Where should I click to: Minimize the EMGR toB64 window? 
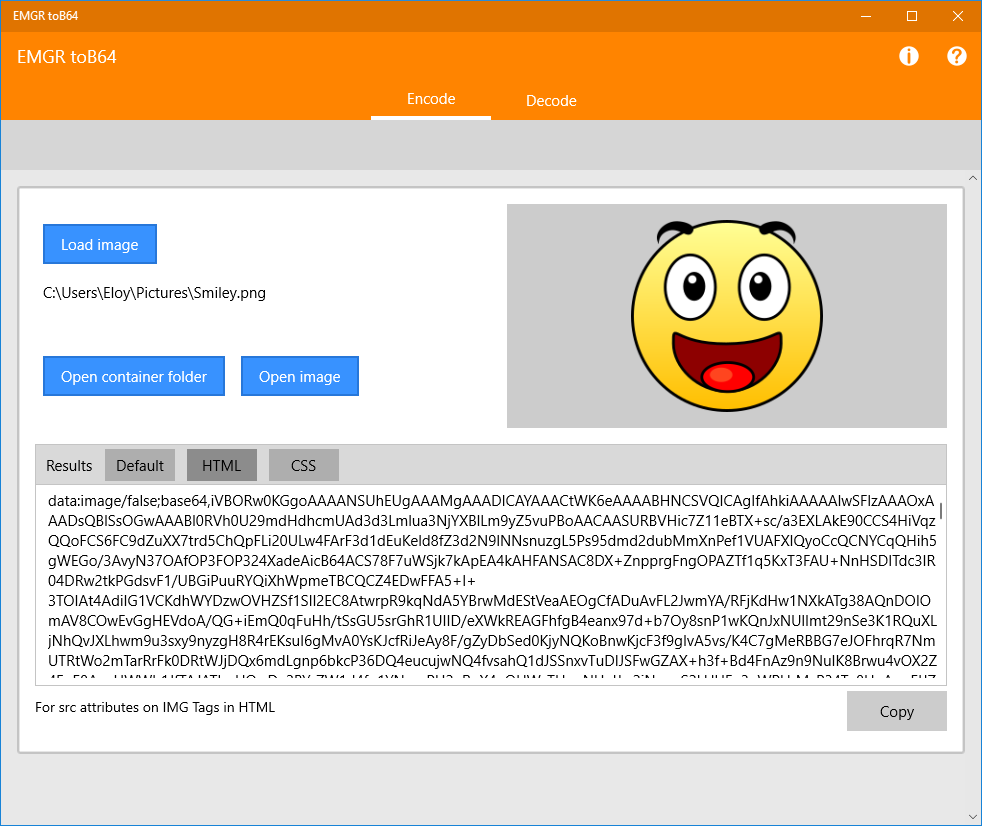tap(866, 16)
